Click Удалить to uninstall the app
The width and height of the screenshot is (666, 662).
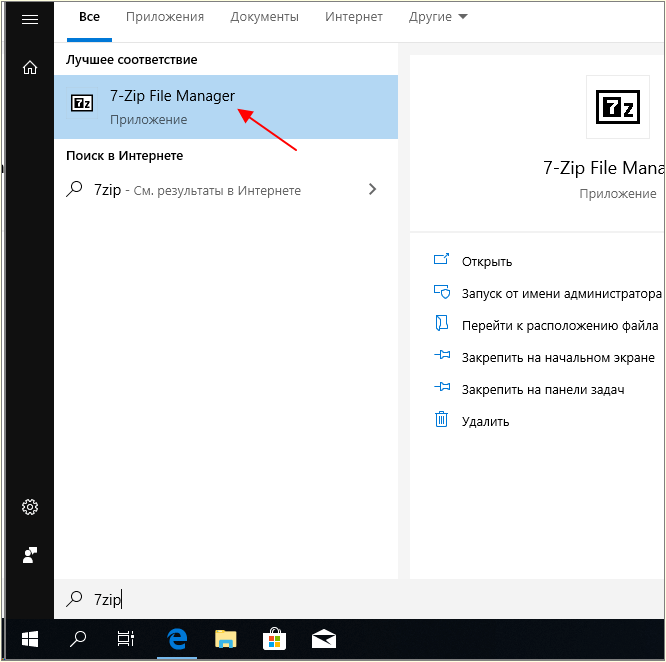click(485, 422)
